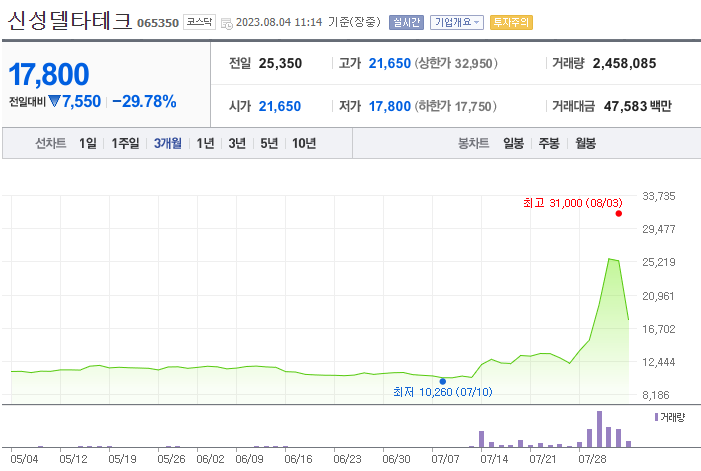Click the -29.78% change rate
The height and width of the screenshot is (471, 701).
click(x=144, y=101)
